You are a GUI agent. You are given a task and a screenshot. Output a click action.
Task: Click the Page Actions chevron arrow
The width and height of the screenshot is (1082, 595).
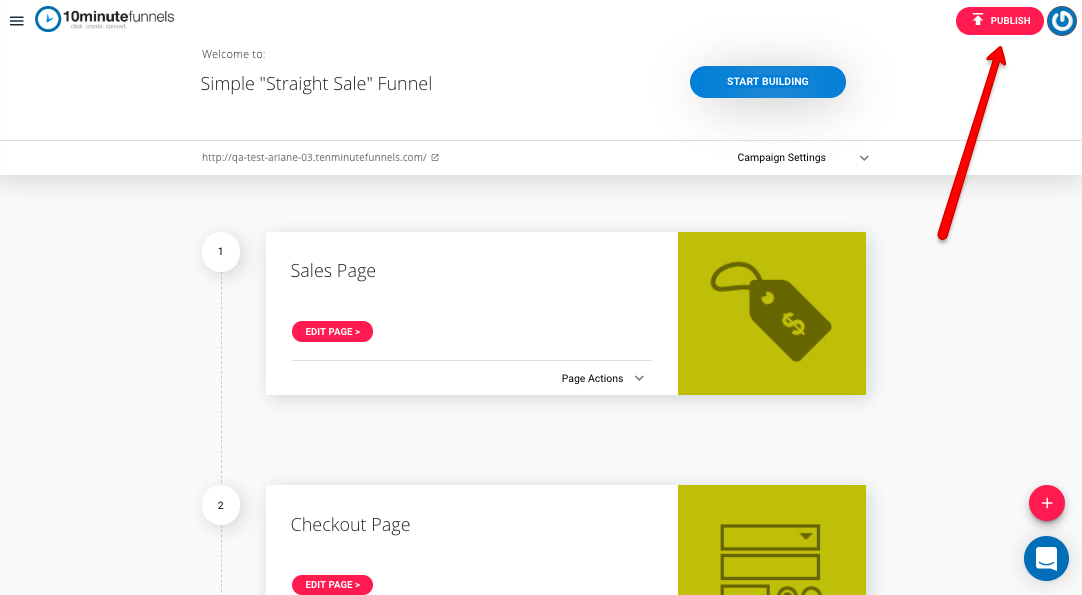639,378
